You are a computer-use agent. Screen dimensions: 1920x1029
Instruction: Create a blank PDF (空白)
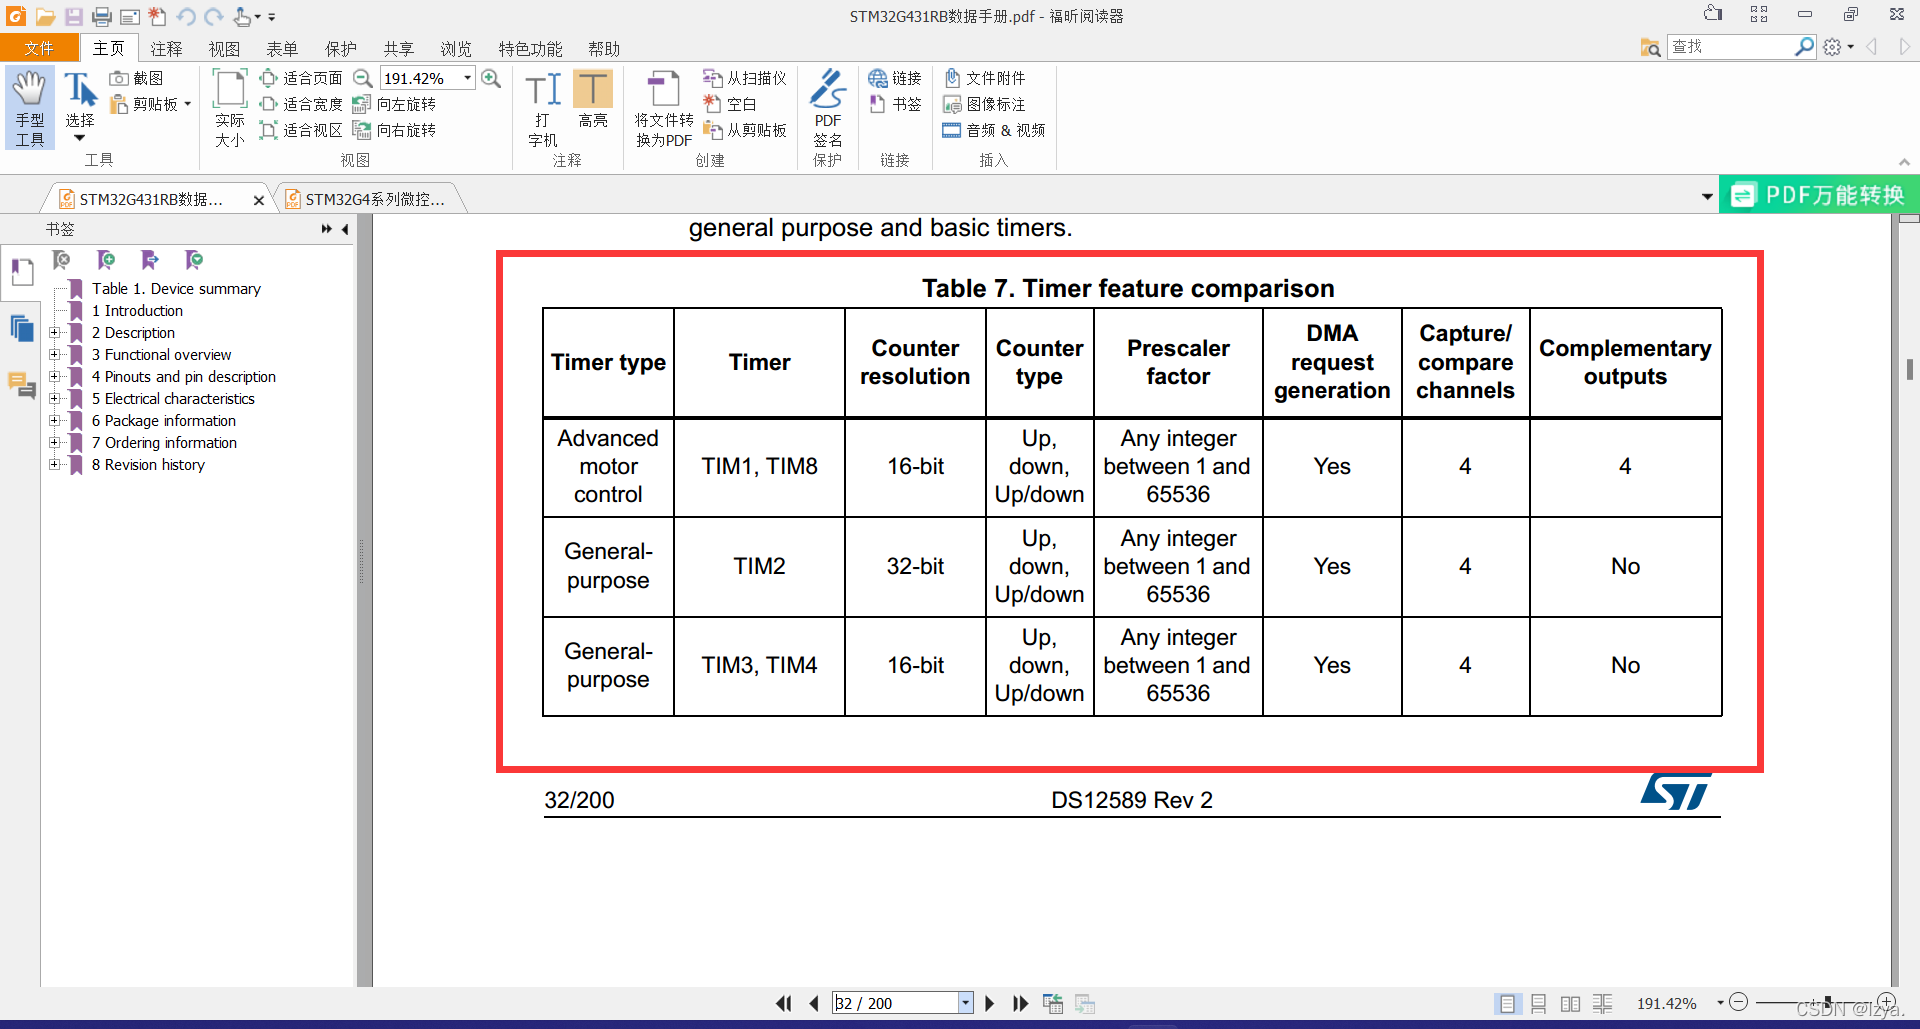coord(730,104)
